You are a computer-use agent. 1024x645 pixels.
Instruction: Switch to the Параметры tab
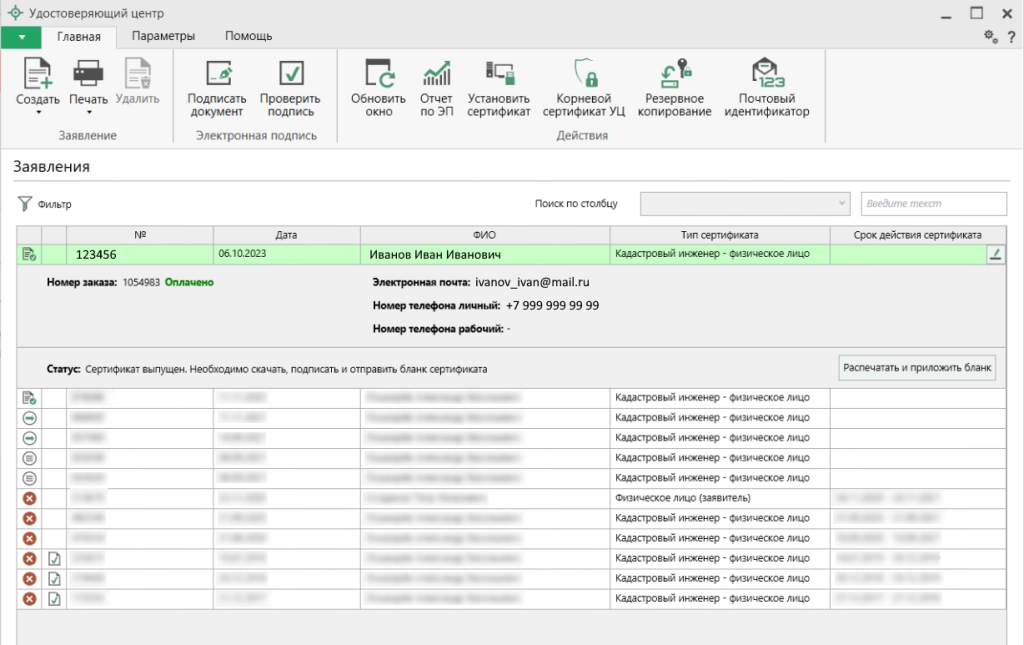tap(163, 36)
